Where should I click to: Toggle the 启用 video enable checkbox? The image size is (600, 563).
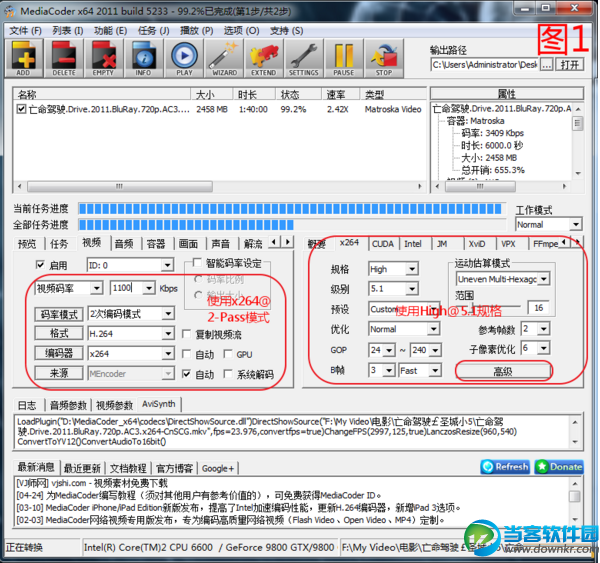[x=40, y=265]
